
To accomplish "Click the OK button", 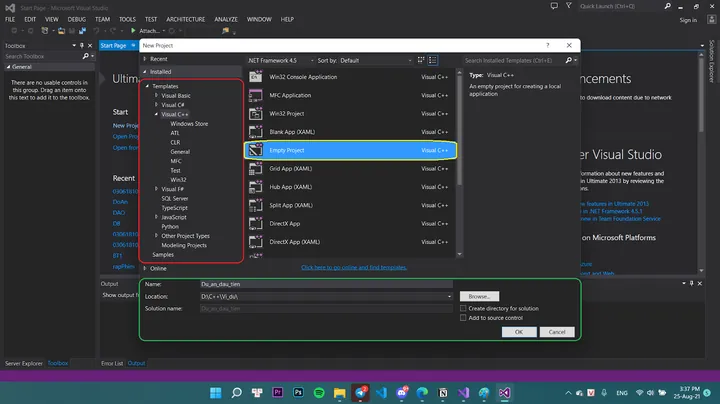I will point(519,332).
